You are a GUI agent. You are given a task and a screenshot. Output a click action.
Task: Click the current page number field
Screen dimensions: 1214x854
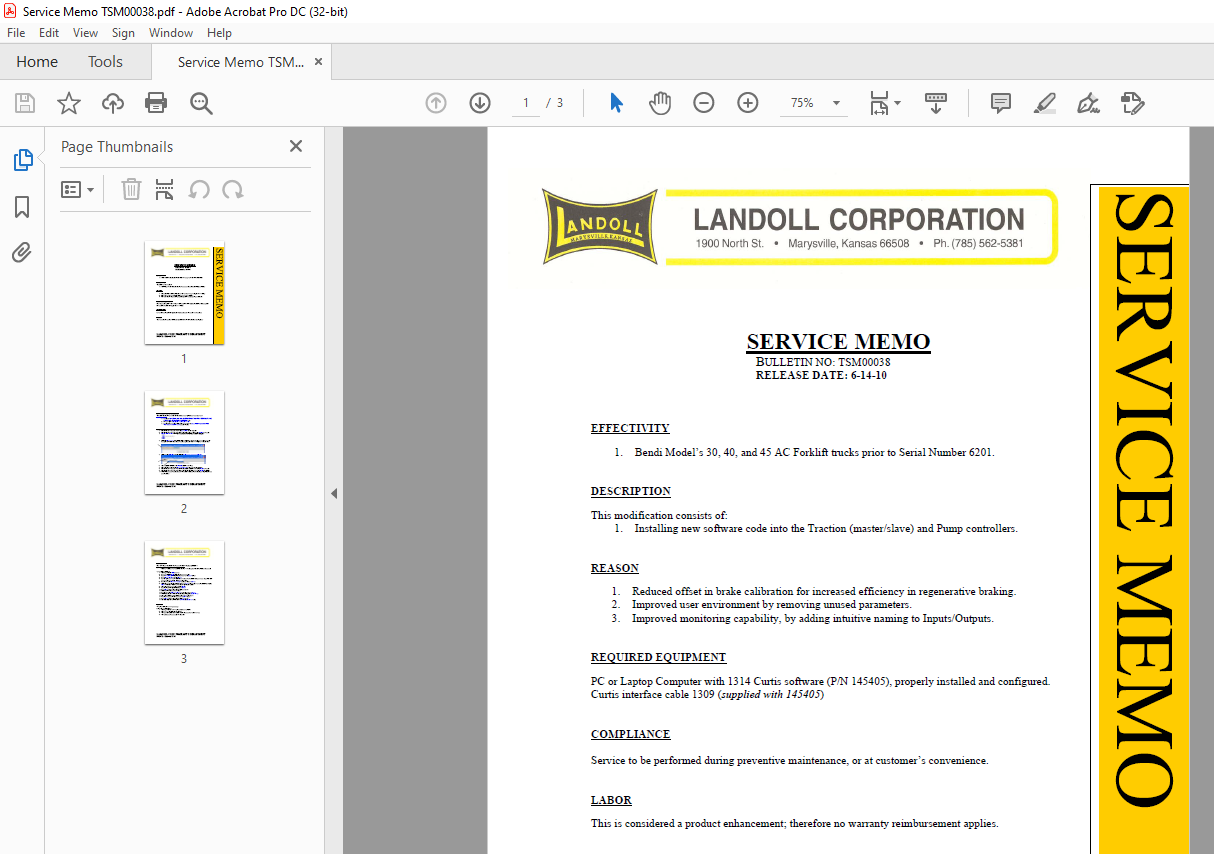point(526,103)
